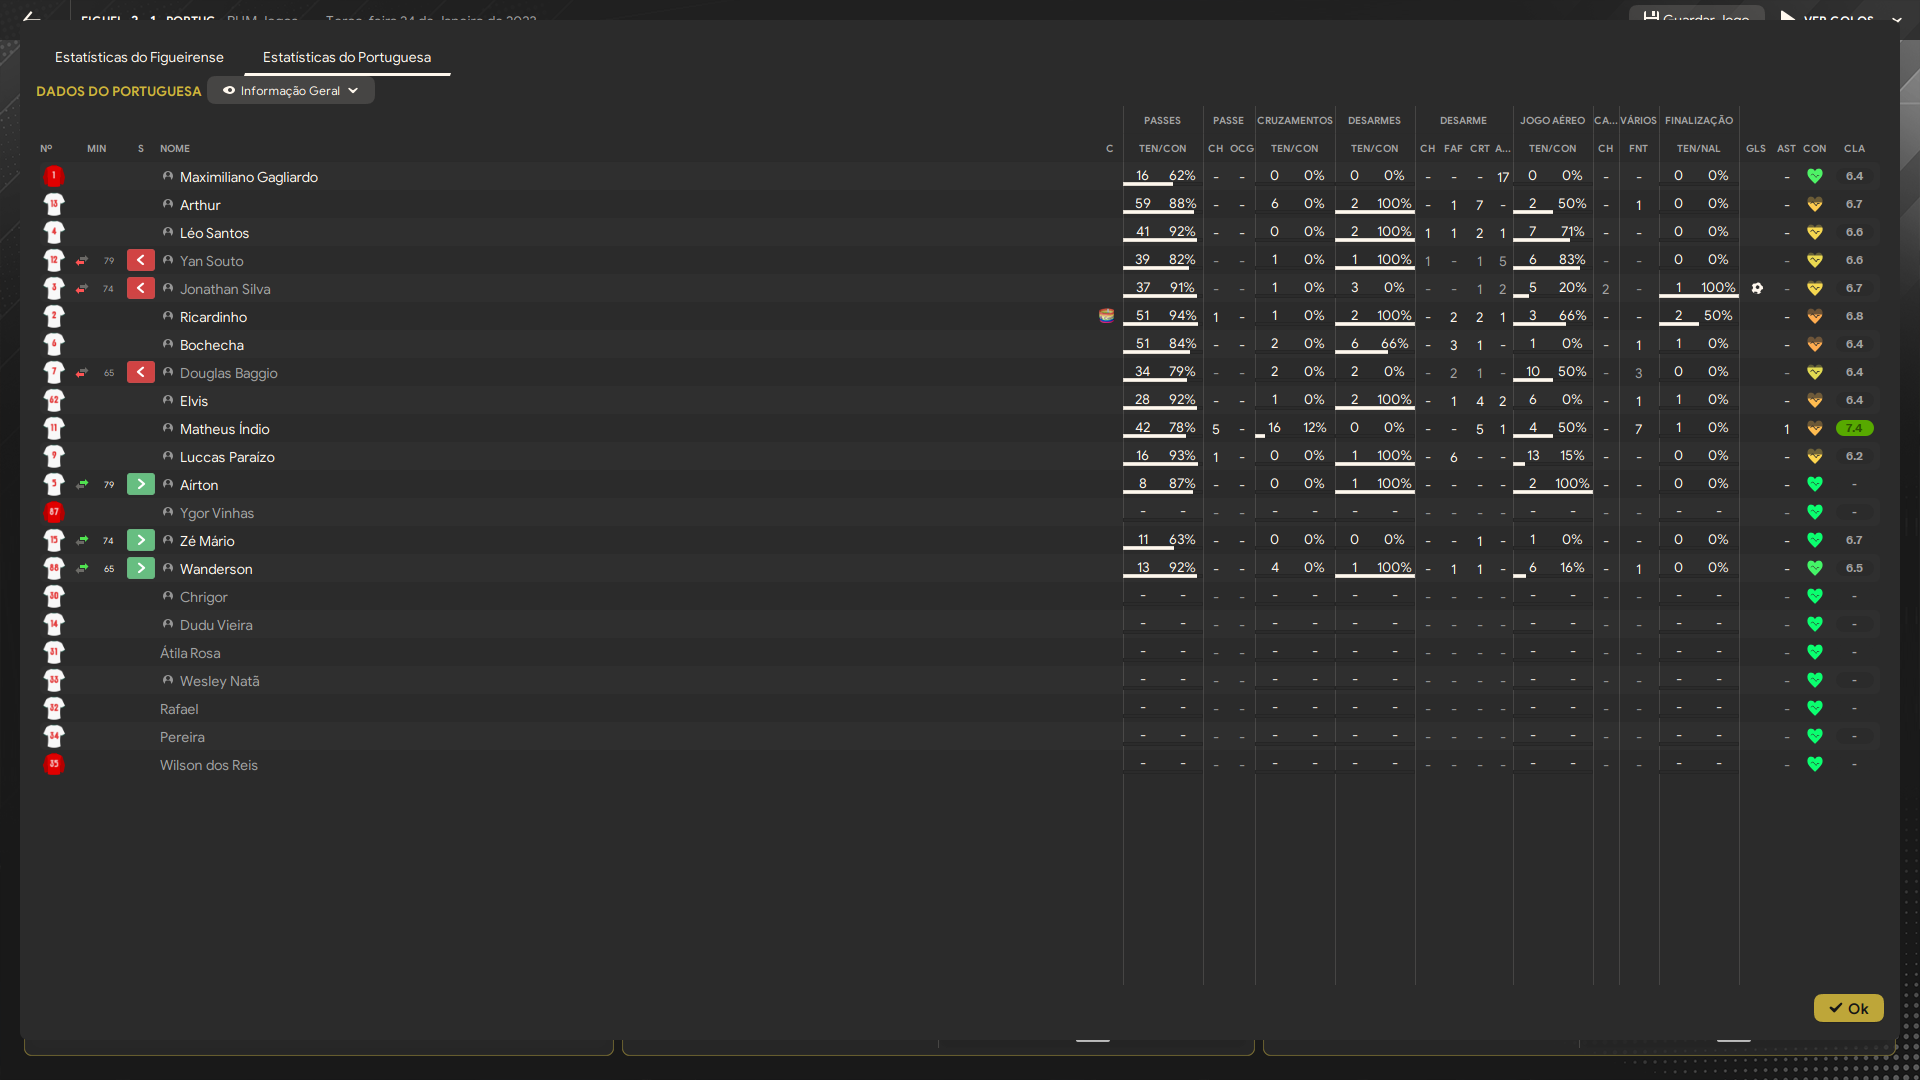Click the PASSES column group header
1920x1080 pixels.
click(1162, 120)
